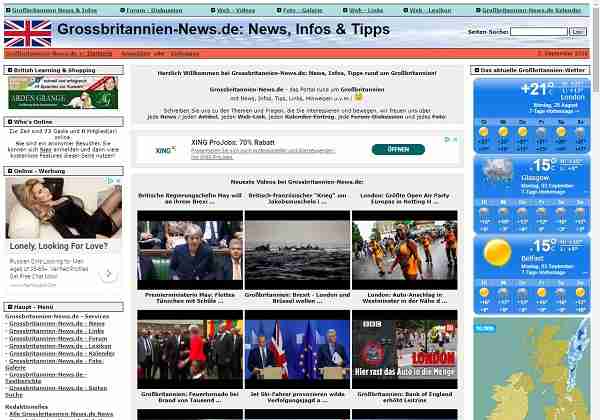
Task: Close the XING ProJobs ad with the X
Action: click(x=455, y=140)
